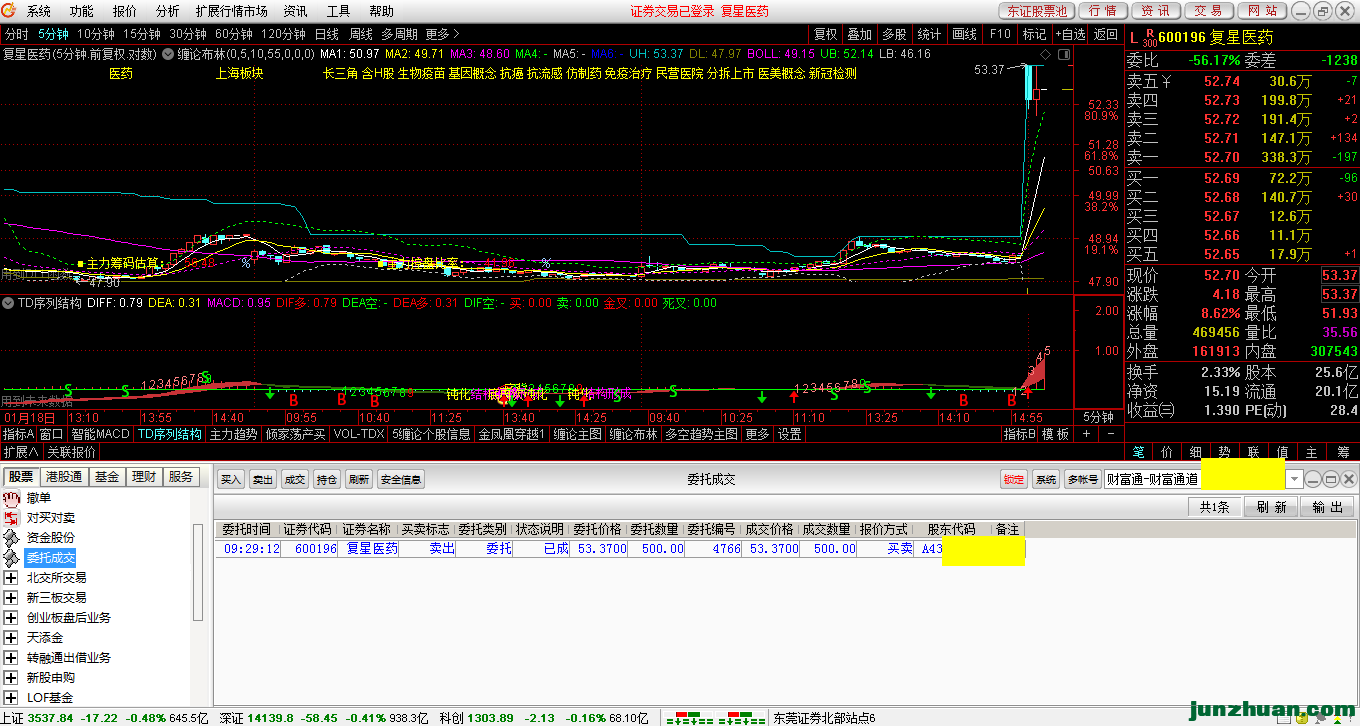
Task: Select 委托成交 in the sidebar tree
Action: point(51,558)
